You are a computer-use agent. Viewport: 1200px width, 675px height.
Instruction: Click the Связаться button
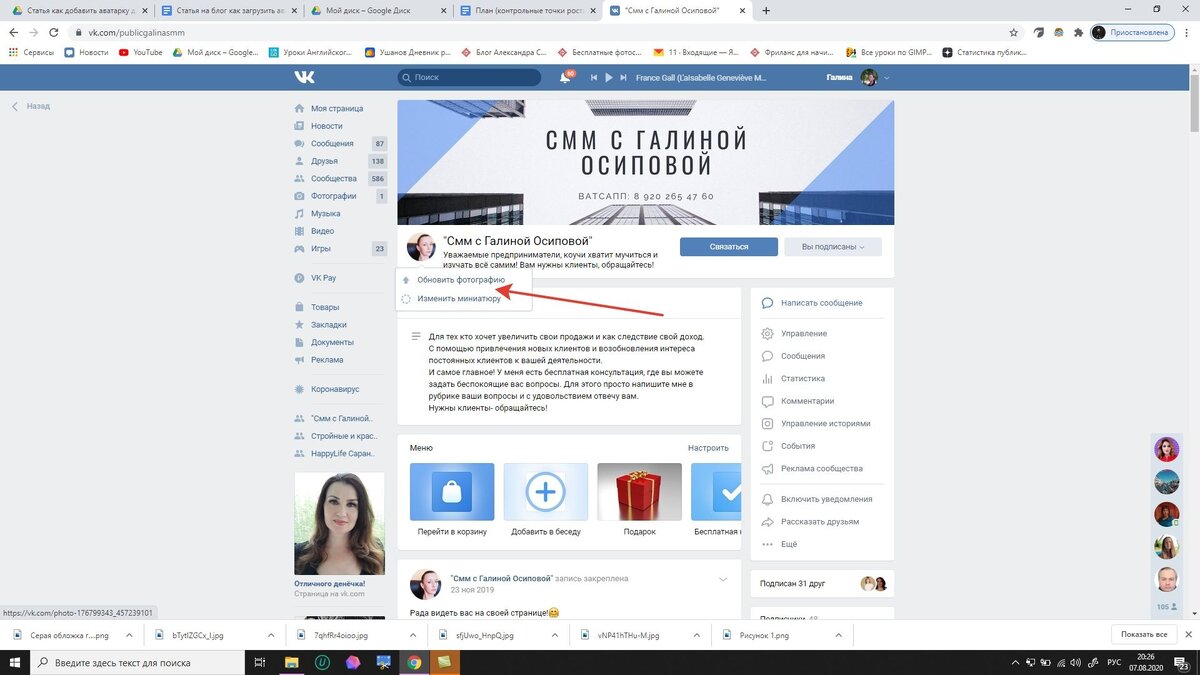pos(728,247)
